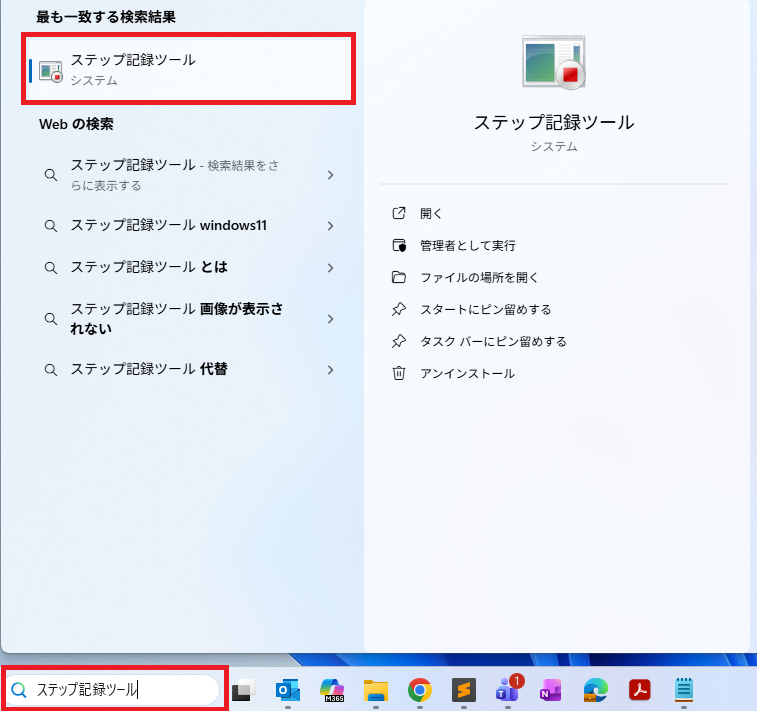Click 開く to launch the app
The width and height of the screenshot is (757, 711).
click(431, 213)
